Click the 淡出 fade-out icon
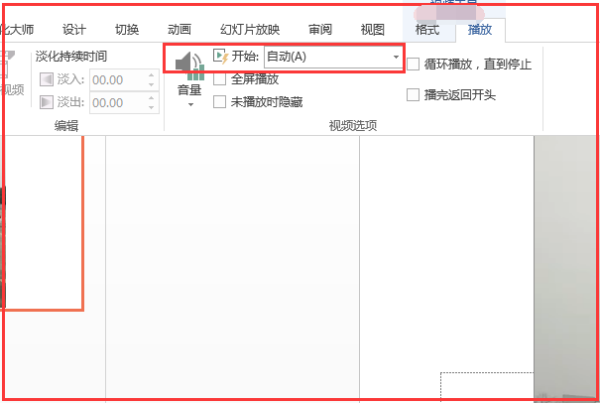Screen dimensions: 600x403 click(x=46, y=102)
